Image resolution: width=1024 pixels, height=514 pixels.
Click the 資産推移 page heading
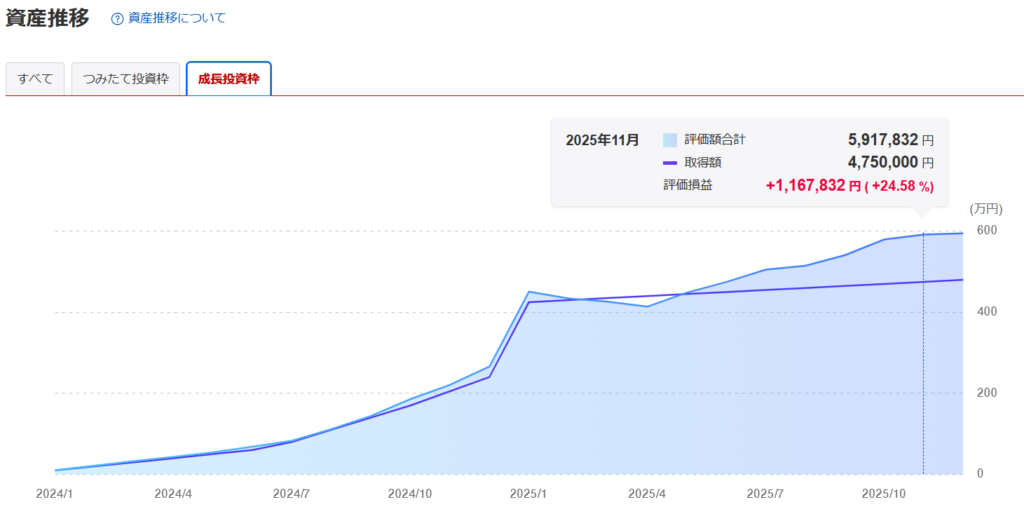point(47,18)
